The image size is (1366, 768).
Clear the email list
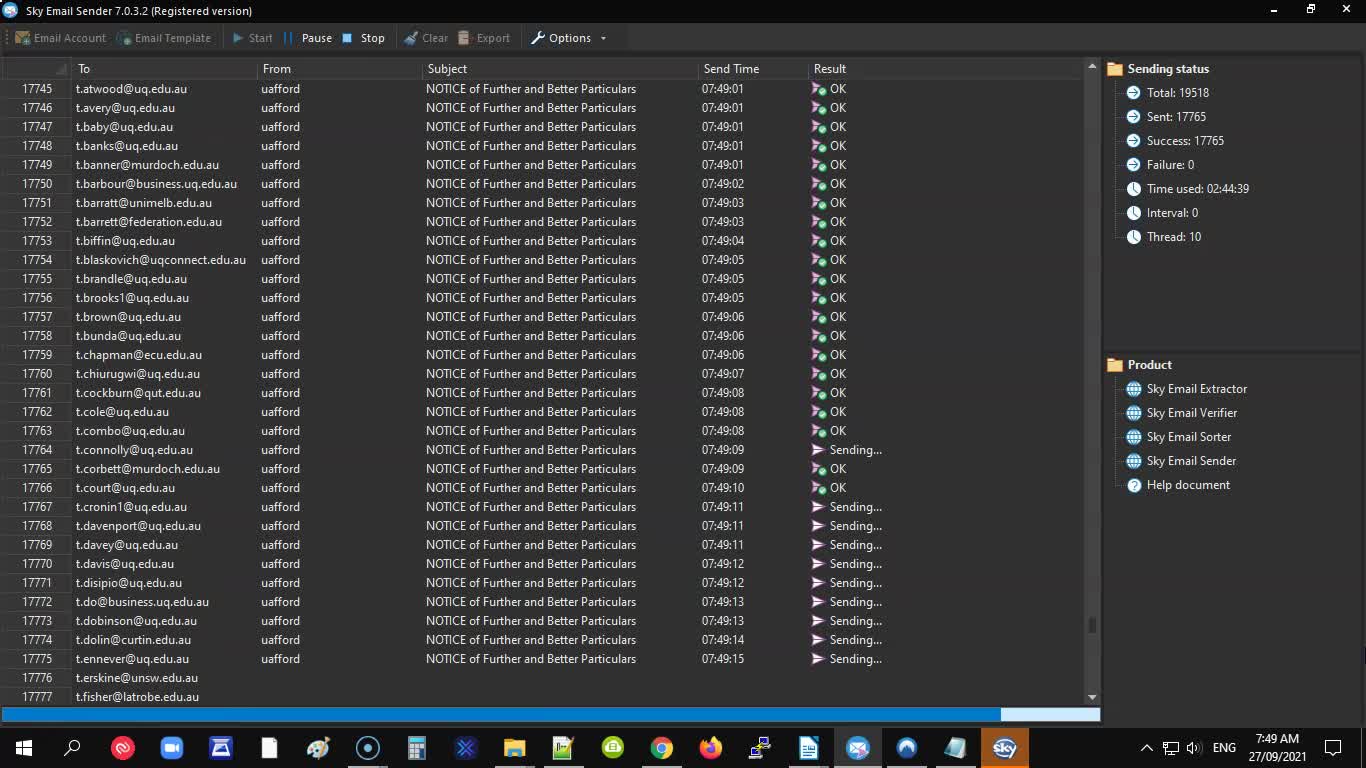click(x=426, y=38)
